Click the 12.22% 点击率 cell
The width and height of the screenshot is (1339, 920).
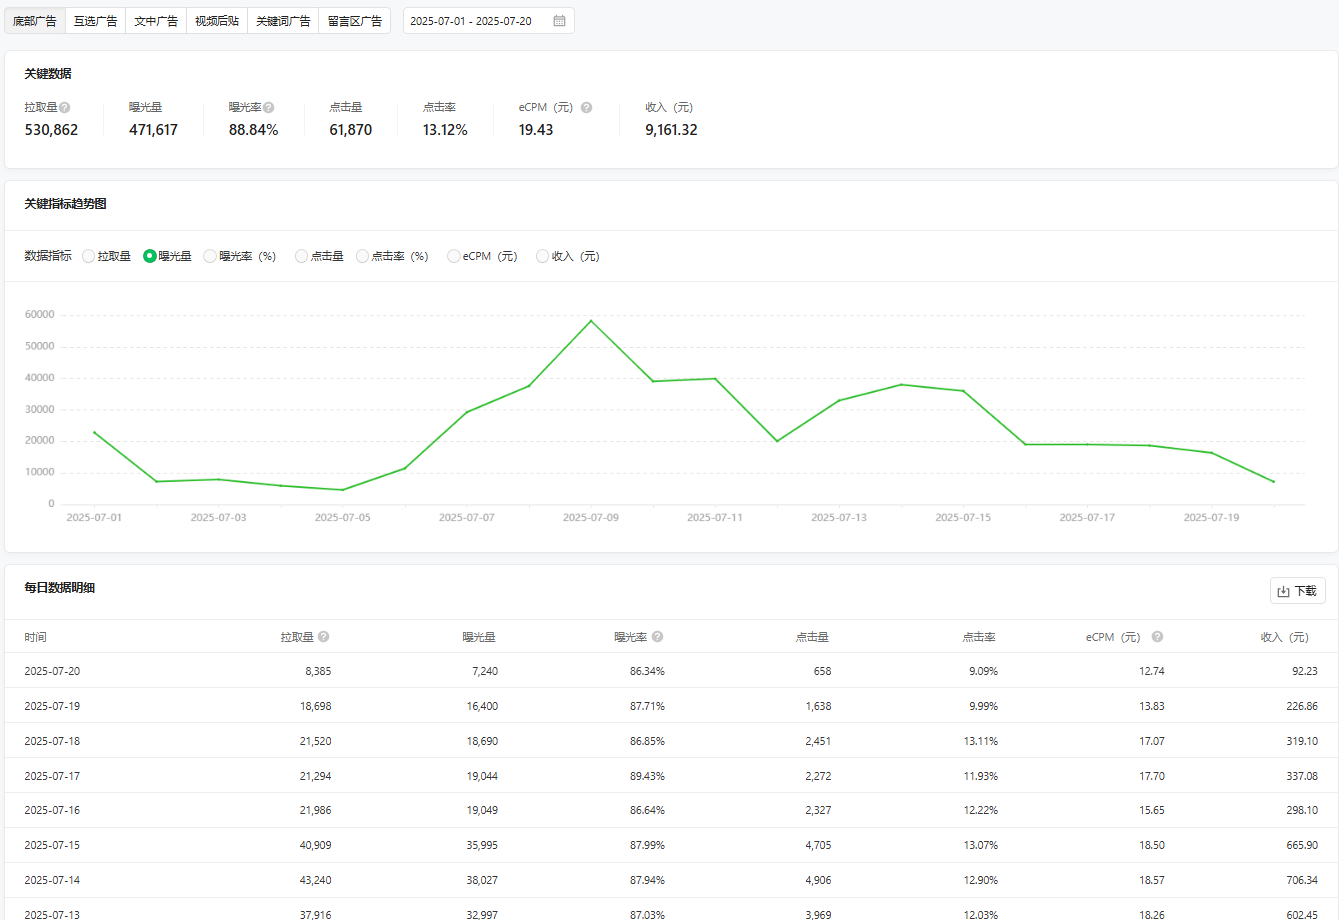coord(980,810)
